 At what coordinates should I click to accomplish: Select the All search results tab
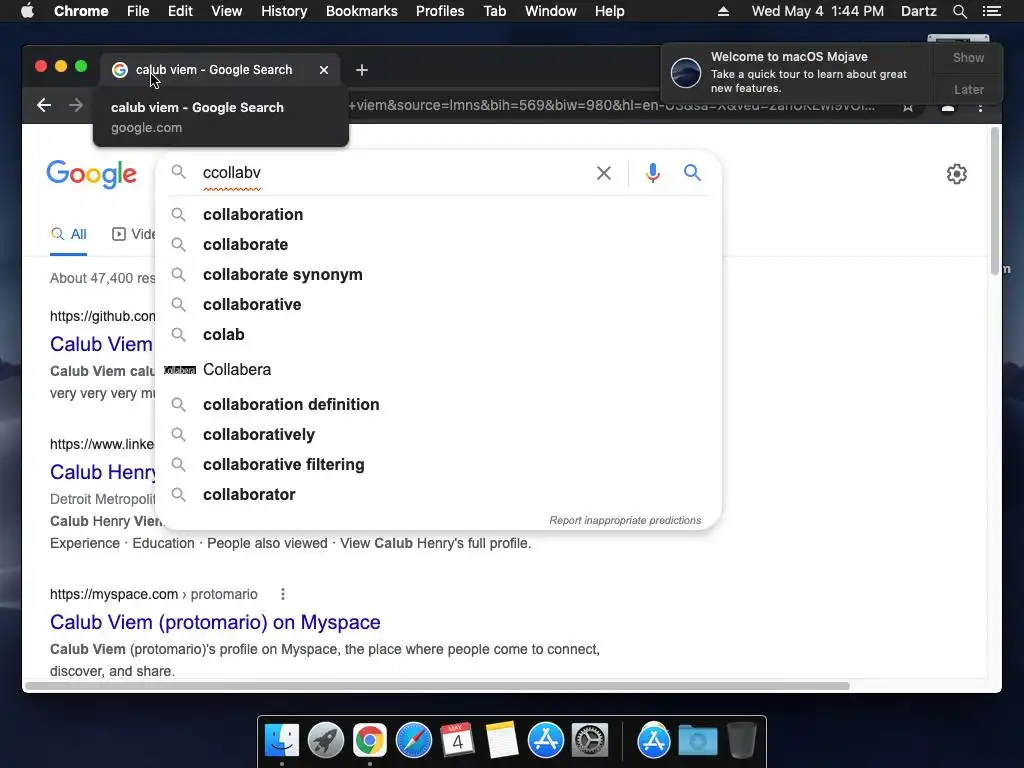(x=69, y=234)
